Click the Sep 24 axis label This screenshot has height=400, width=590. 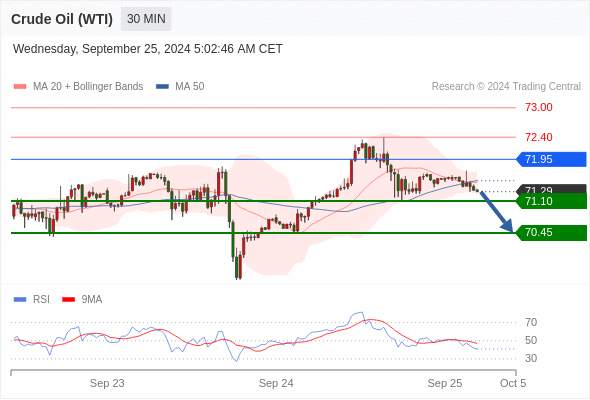click(x=276, y=383)
